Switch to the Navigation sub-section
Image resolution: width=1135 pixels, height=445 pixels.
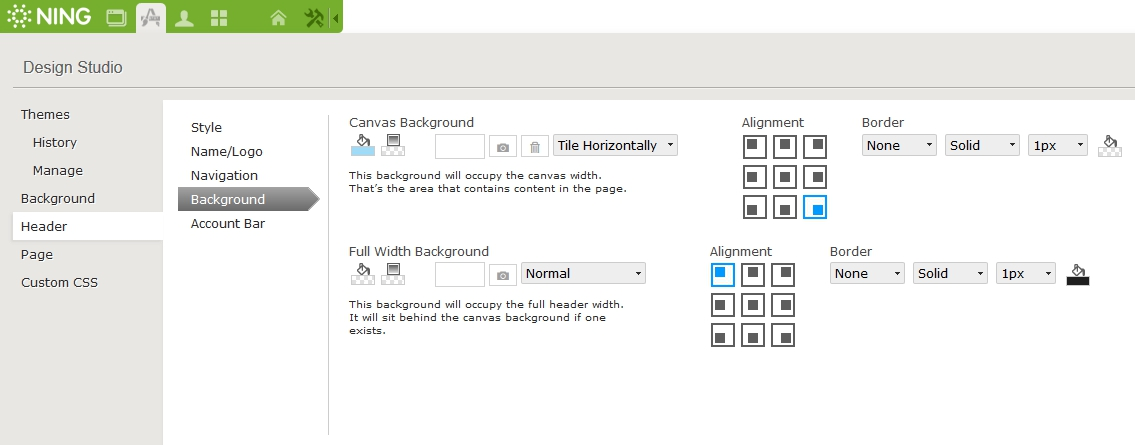[224, 175]
